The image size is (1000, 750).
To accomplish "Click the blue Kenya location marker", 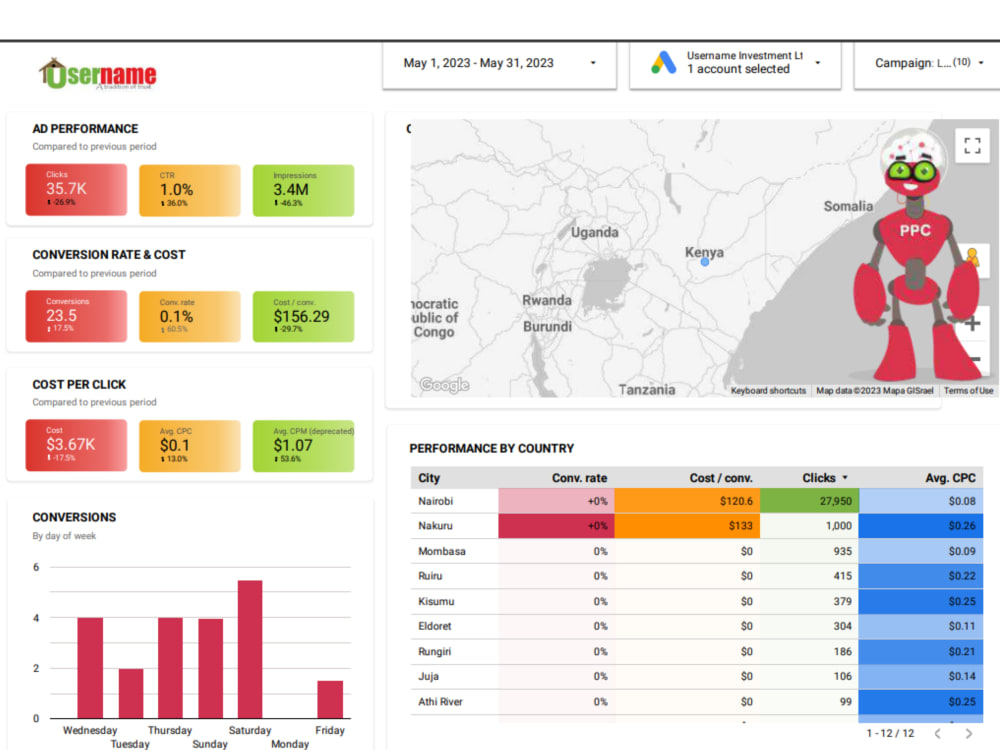I will (705, 261).
